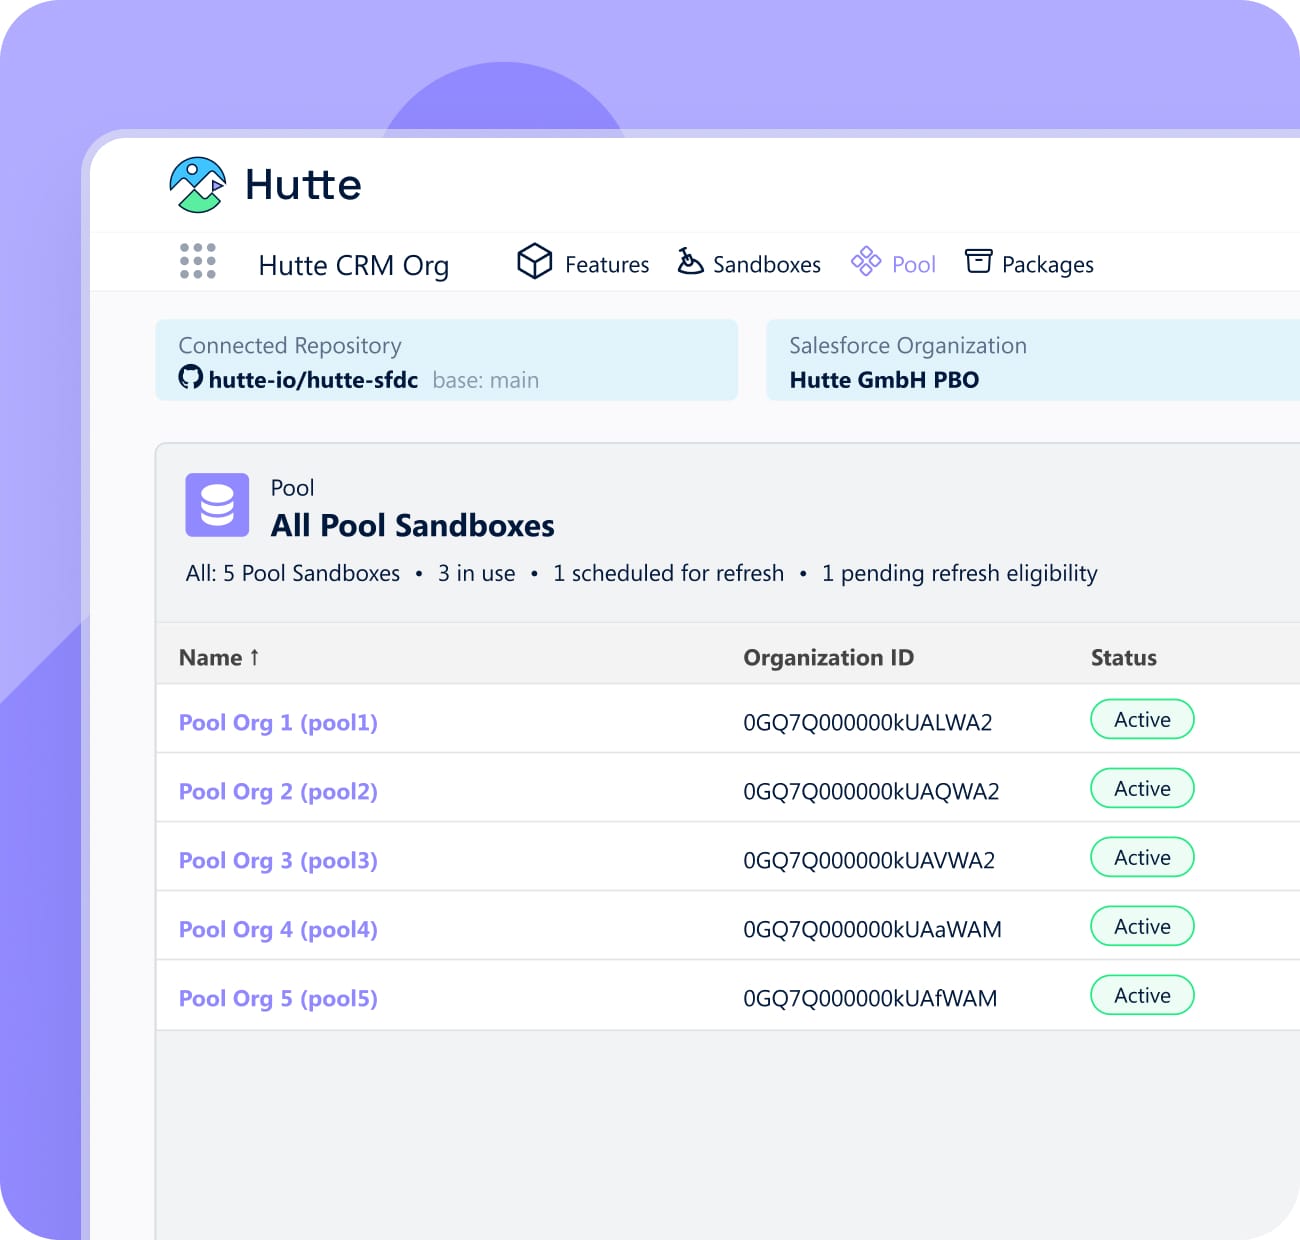Click the Packages archive box icon

point(978,261)
